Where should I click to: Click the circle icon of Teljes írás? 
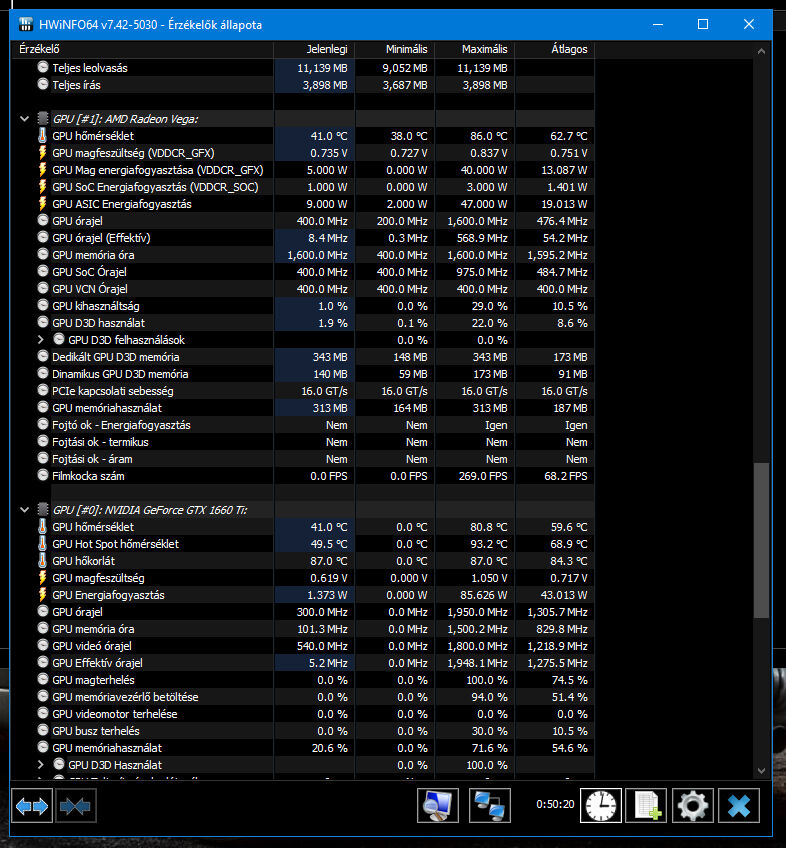coord(43,84)
